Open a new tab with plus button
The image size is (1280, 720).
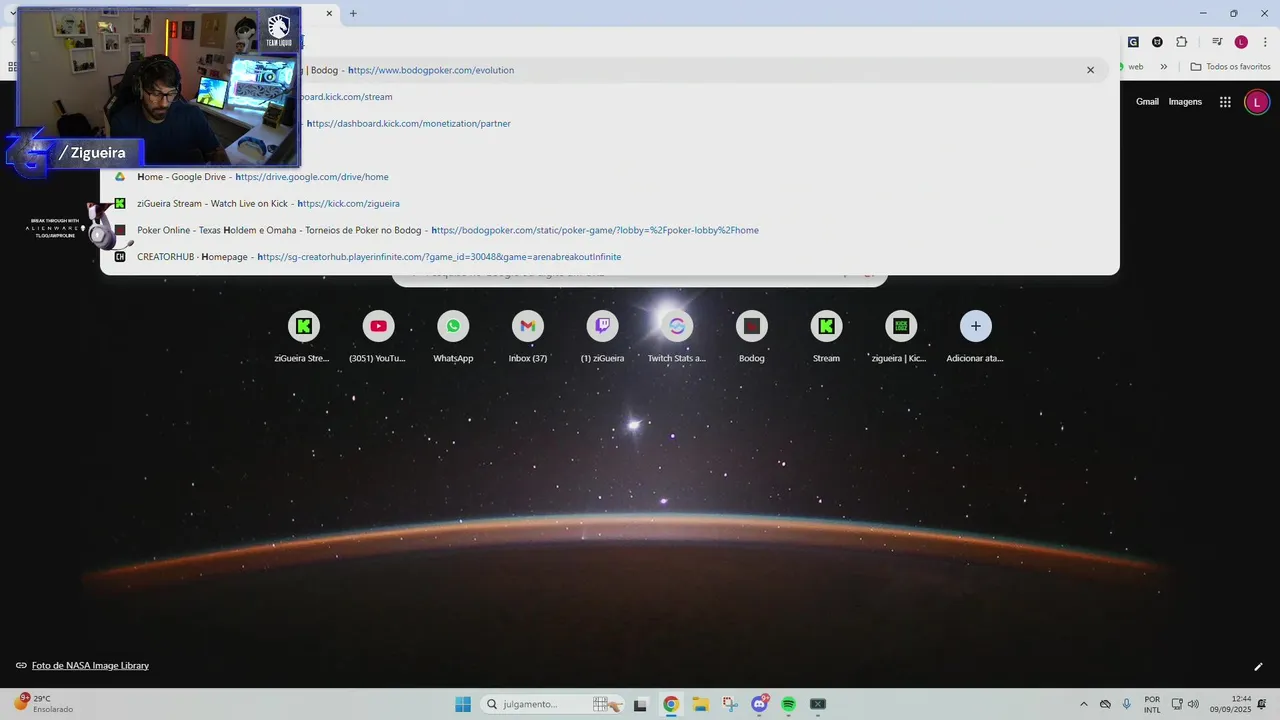[353, 13]
